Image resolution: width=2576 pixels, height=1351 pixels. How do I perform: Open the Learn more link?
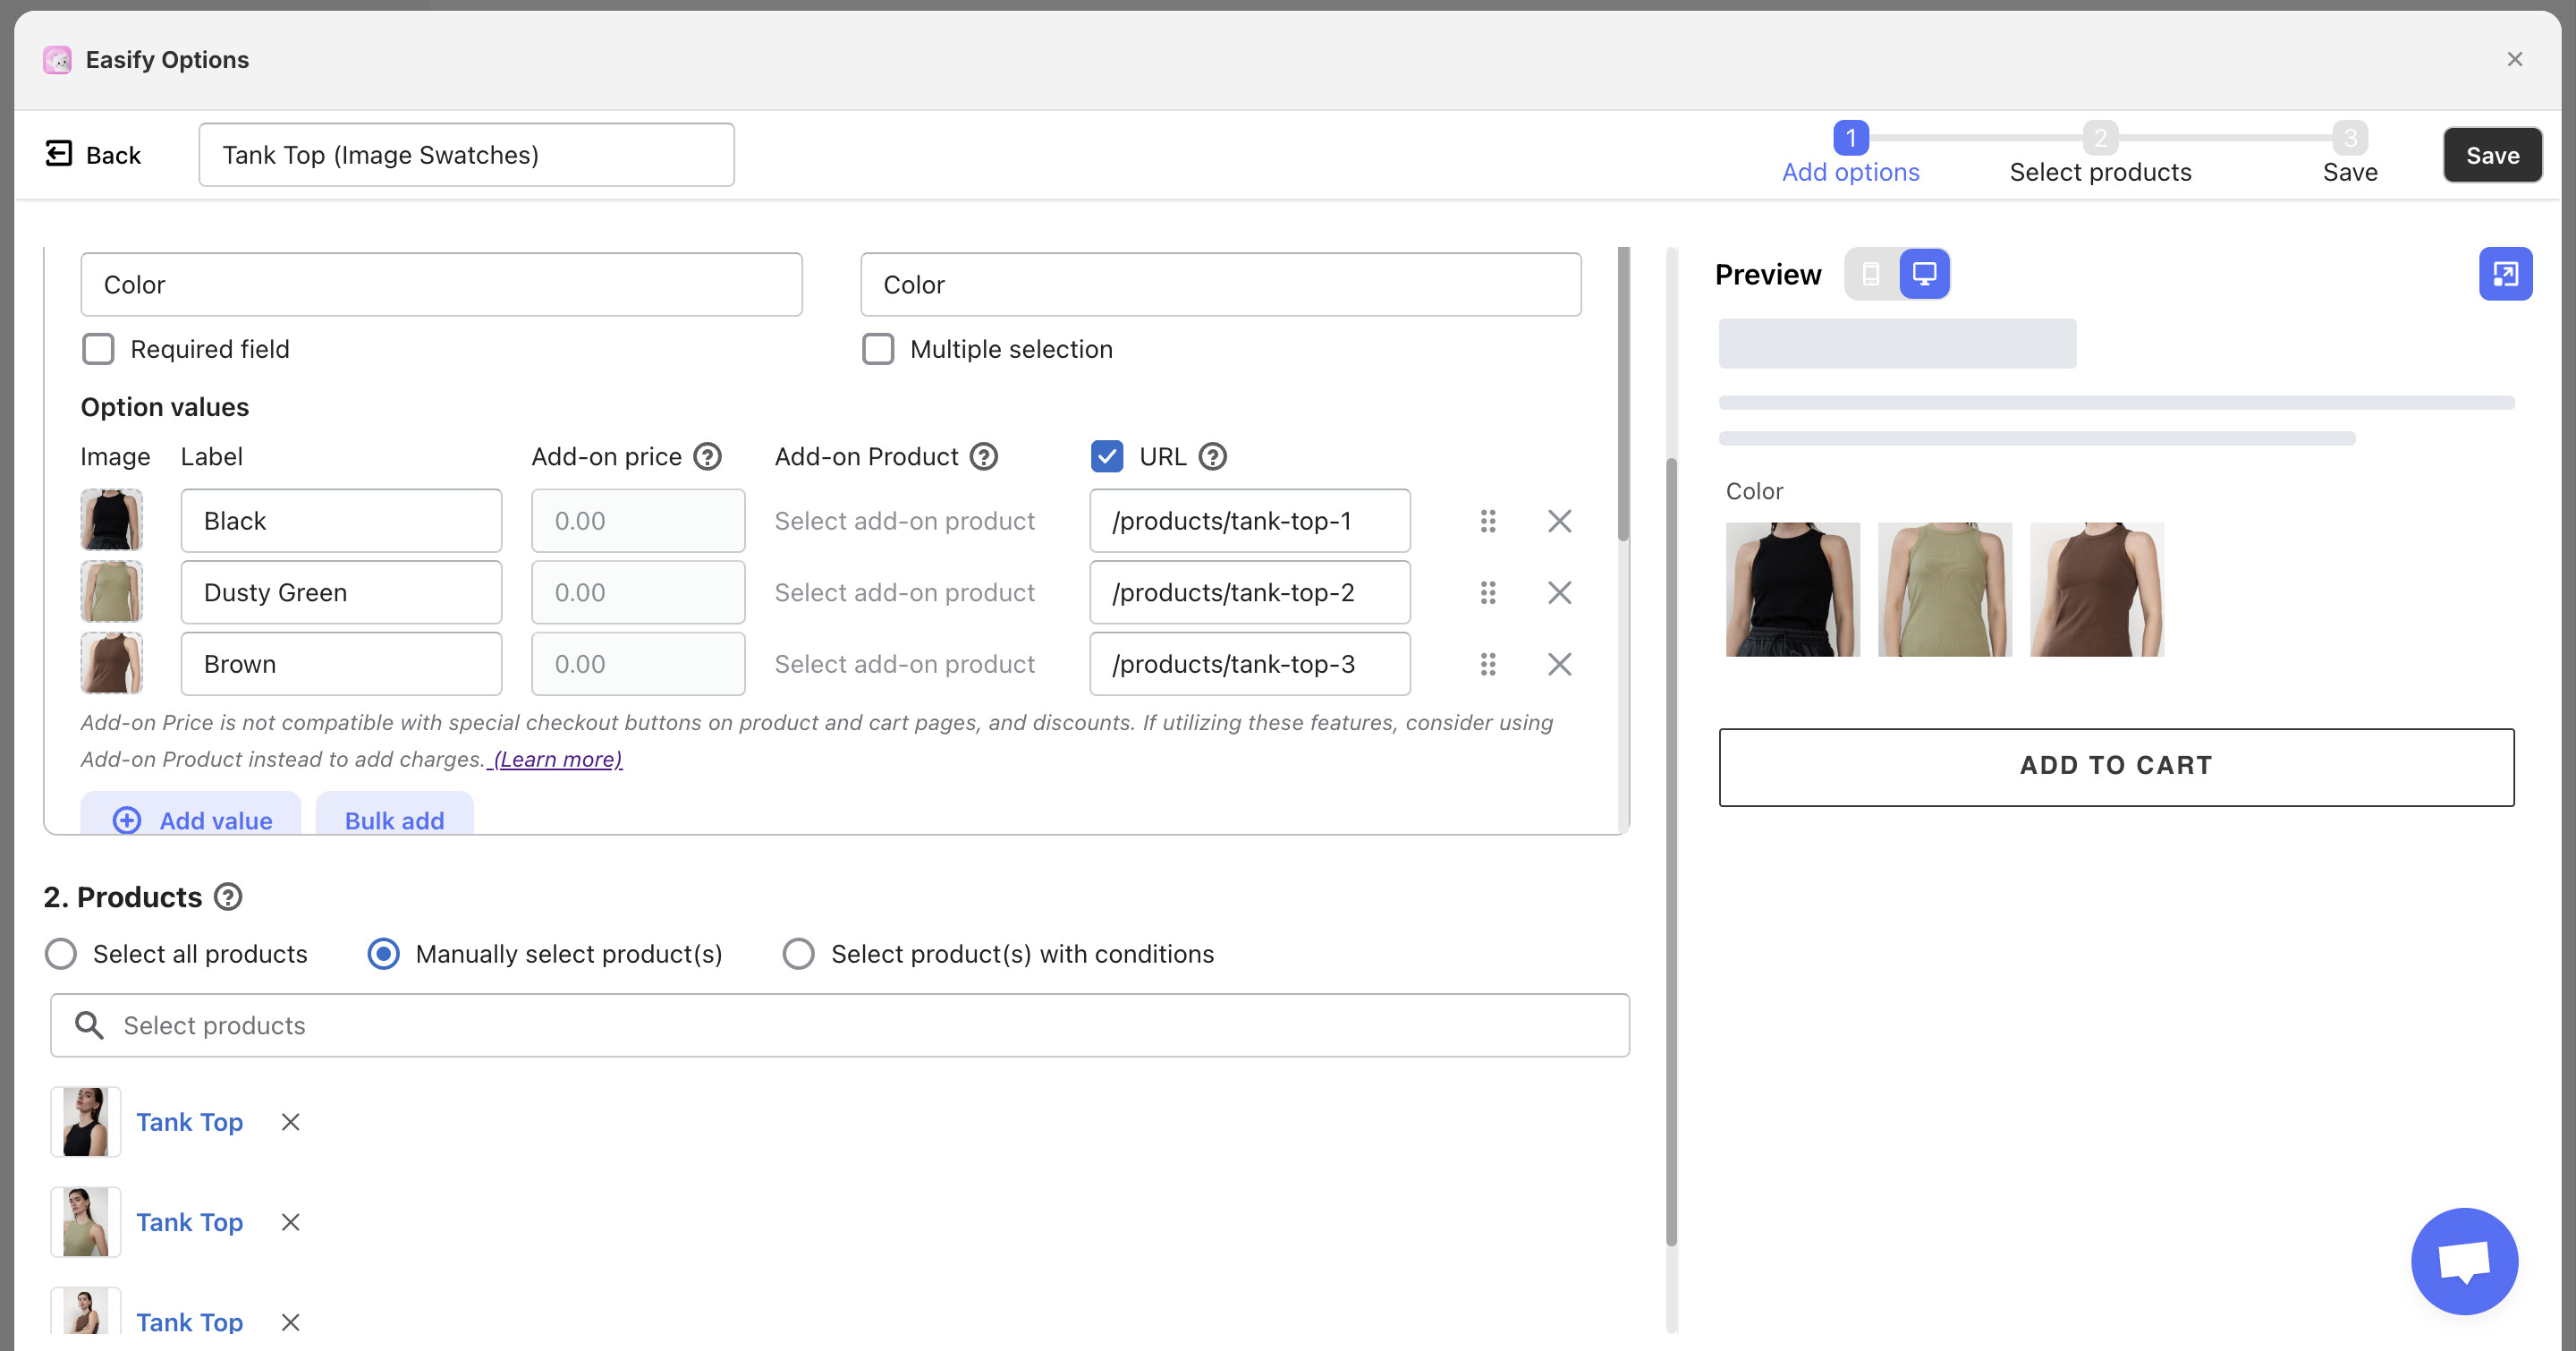(x=557, y=760)
